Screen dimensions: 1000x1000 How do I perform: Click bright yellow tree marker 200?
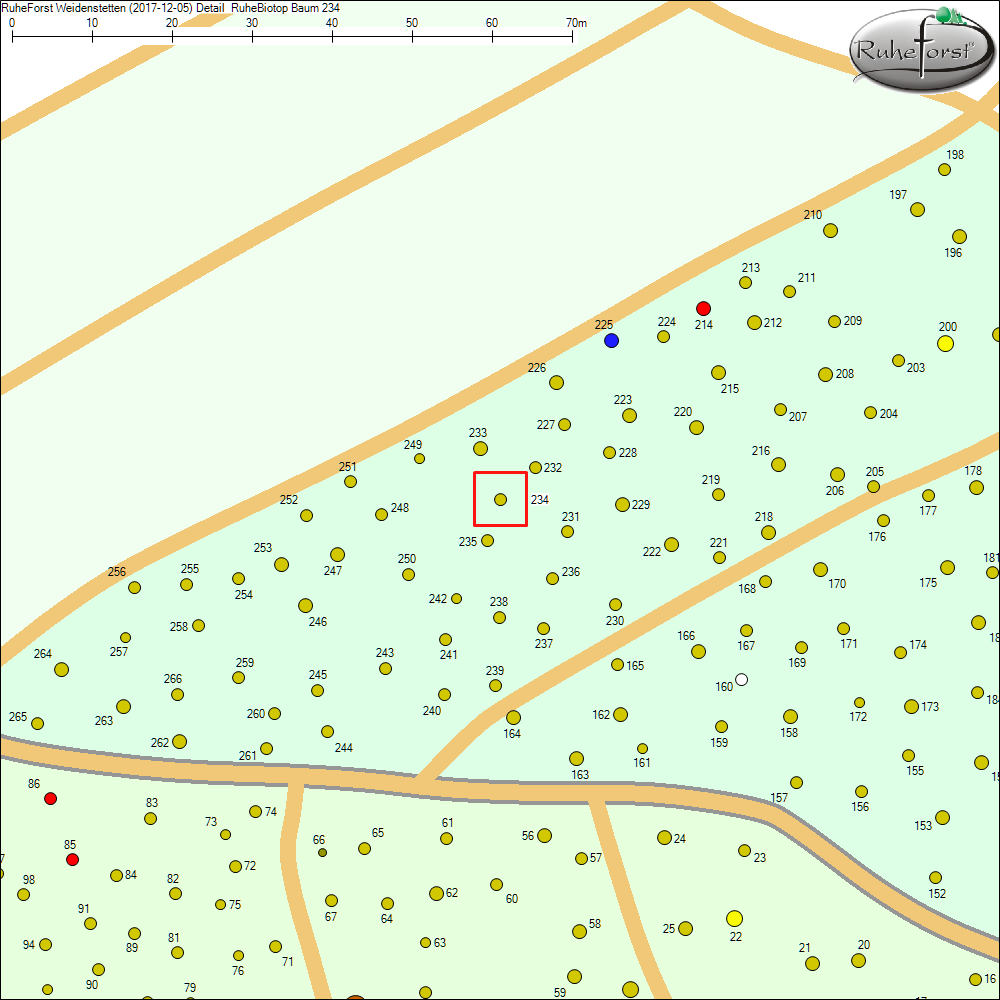pyautogui.click(x=945, y=344)
